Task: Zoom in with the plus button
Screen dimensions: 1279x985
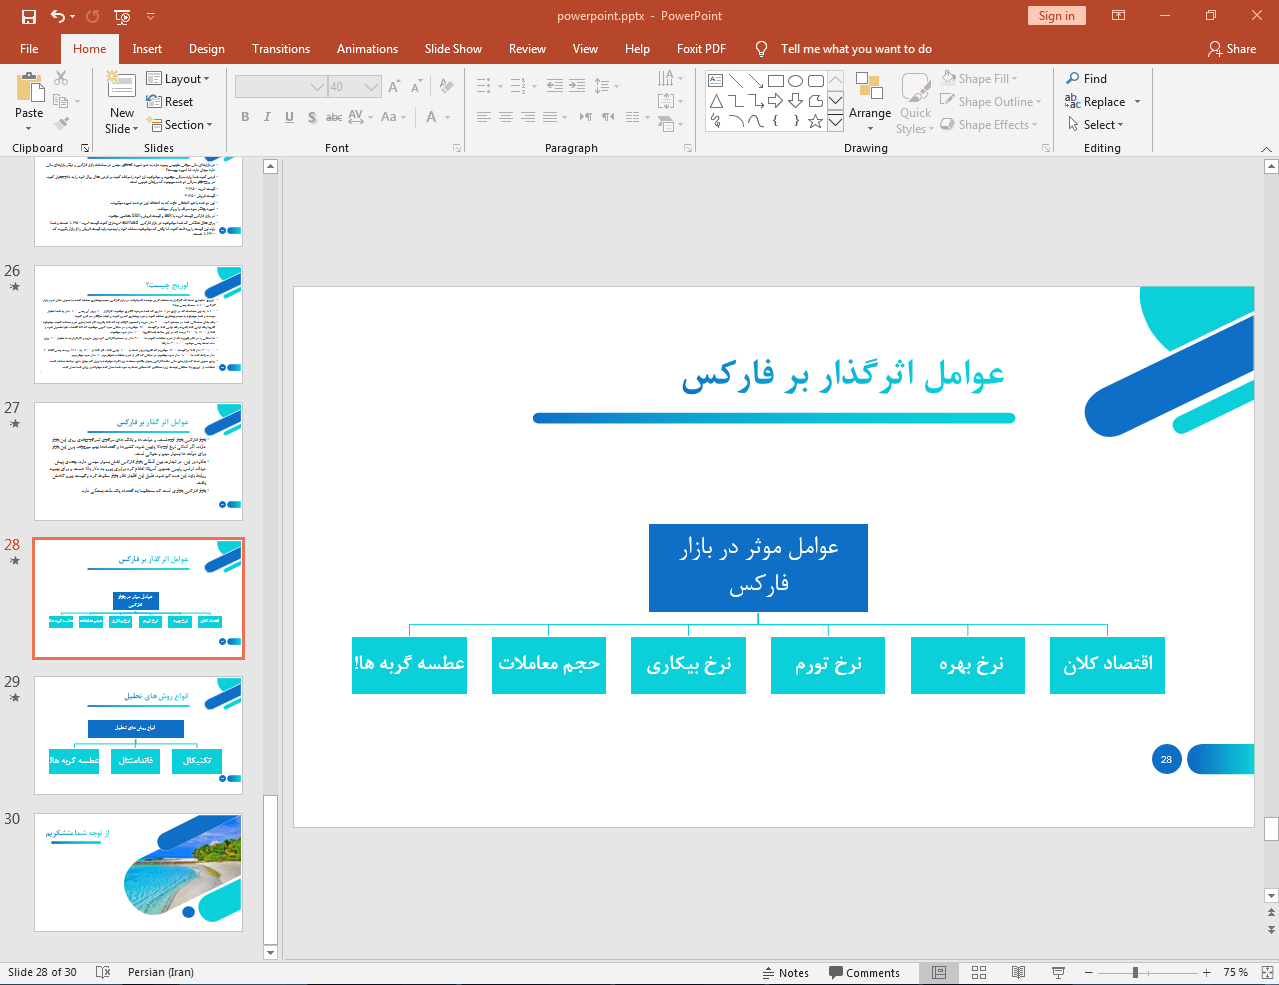Action: 1207,973
